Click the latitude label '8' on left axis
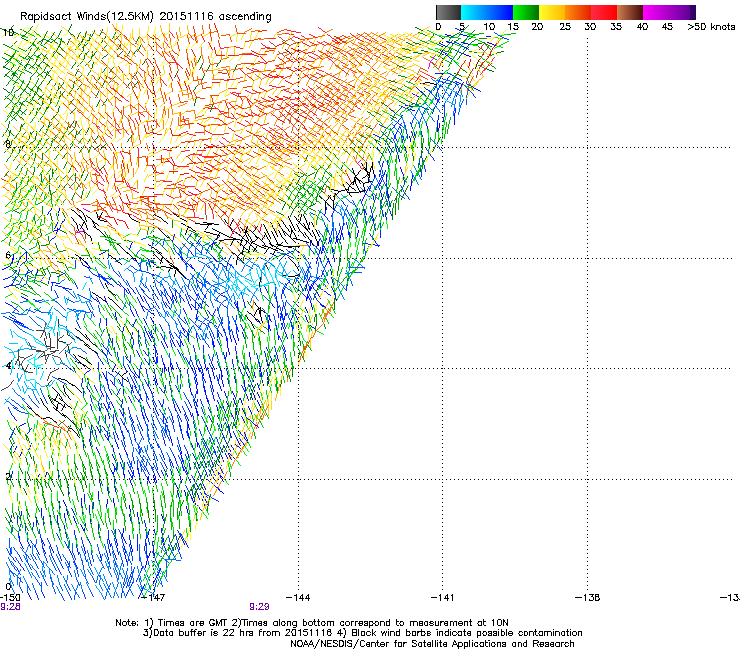The height and width of the screenshot is (650, 740). click(8, 144)
